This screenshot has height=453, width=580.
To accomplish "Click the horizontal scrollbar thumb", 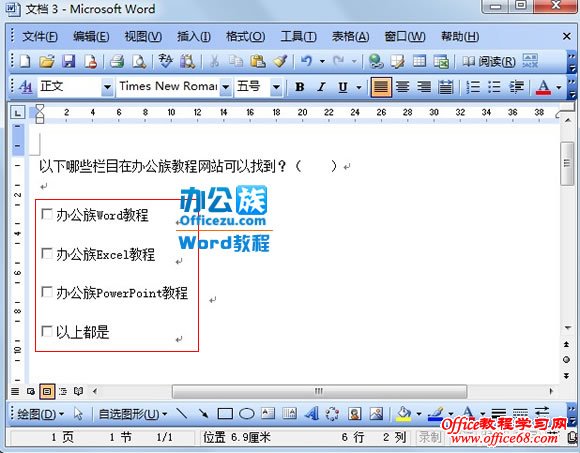I will pos(319,391).
